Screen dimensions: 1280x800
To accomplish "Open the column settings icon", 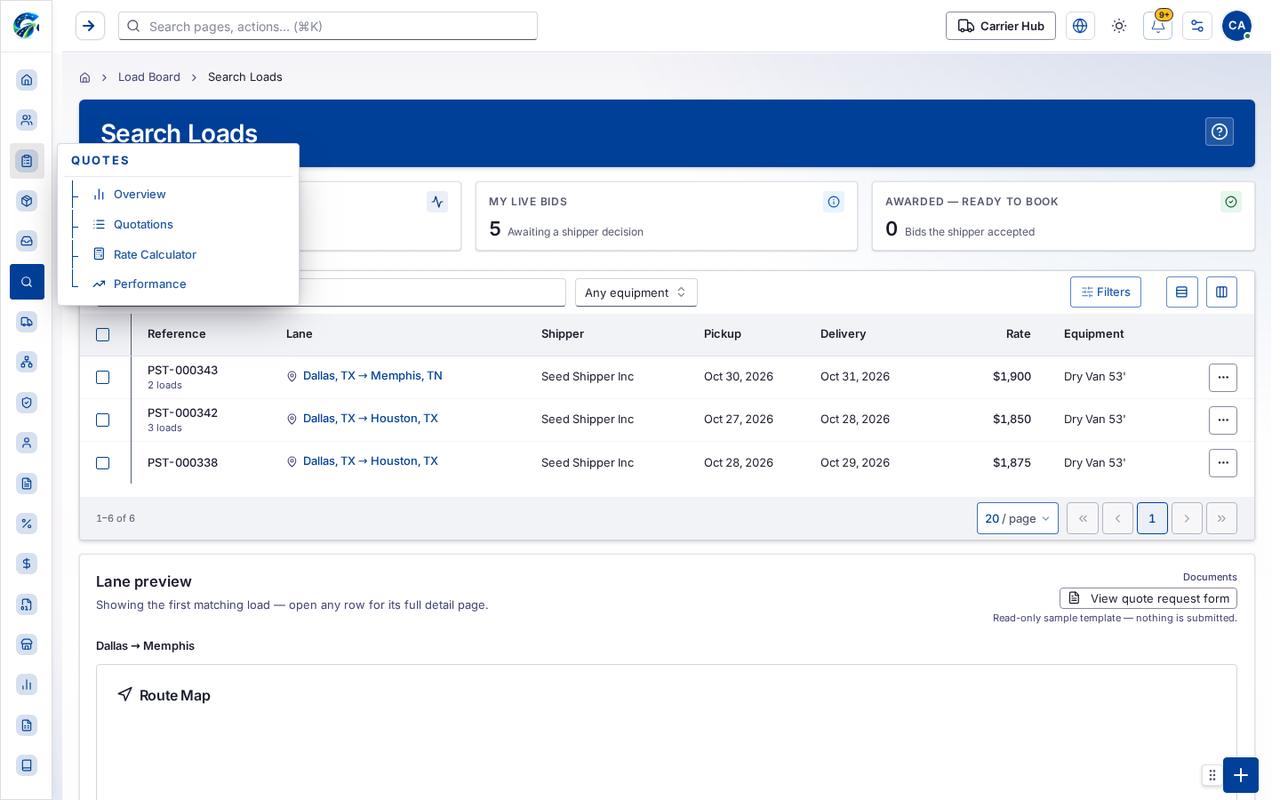I will point(1222,292).
